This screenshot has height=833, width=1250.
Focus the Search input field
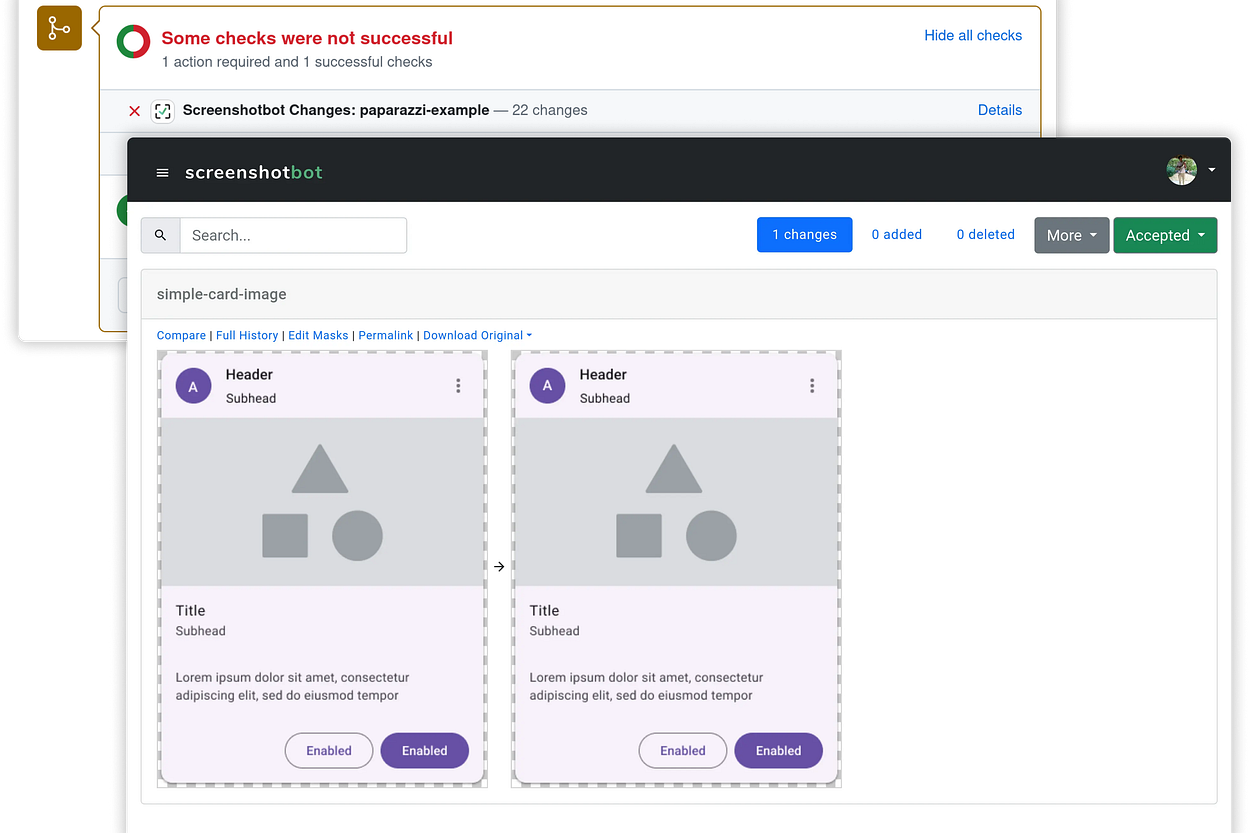293,235
